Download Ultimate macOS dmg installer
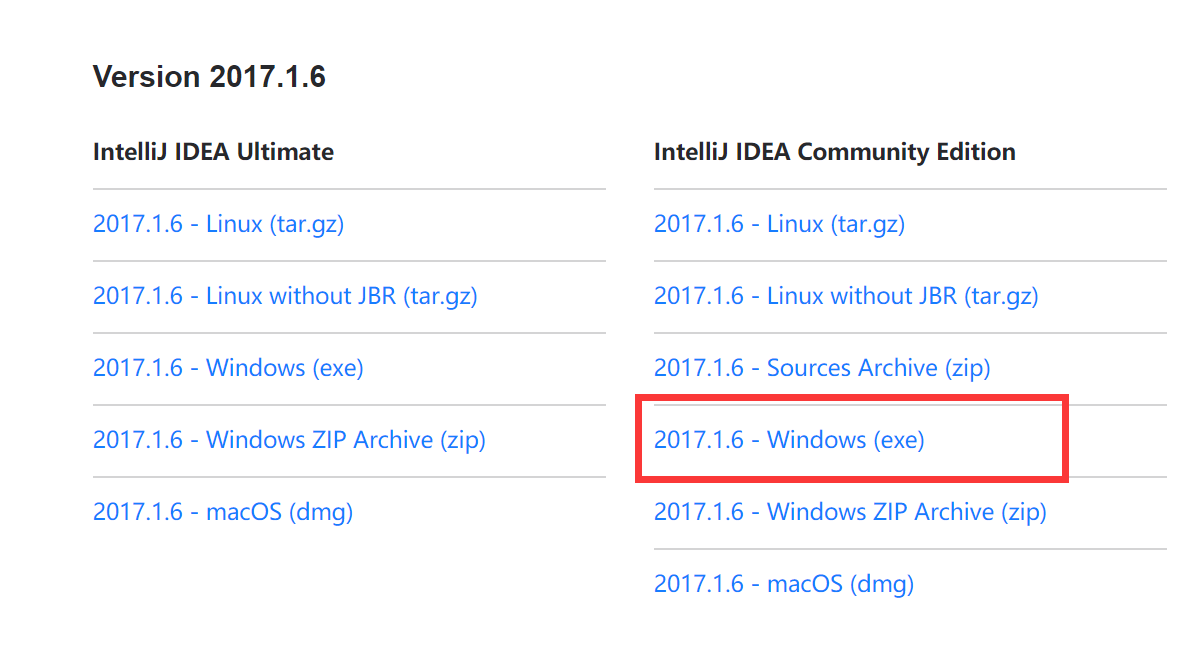Image resolution: width=1201 pixels, height=657 pixels. 223,512
